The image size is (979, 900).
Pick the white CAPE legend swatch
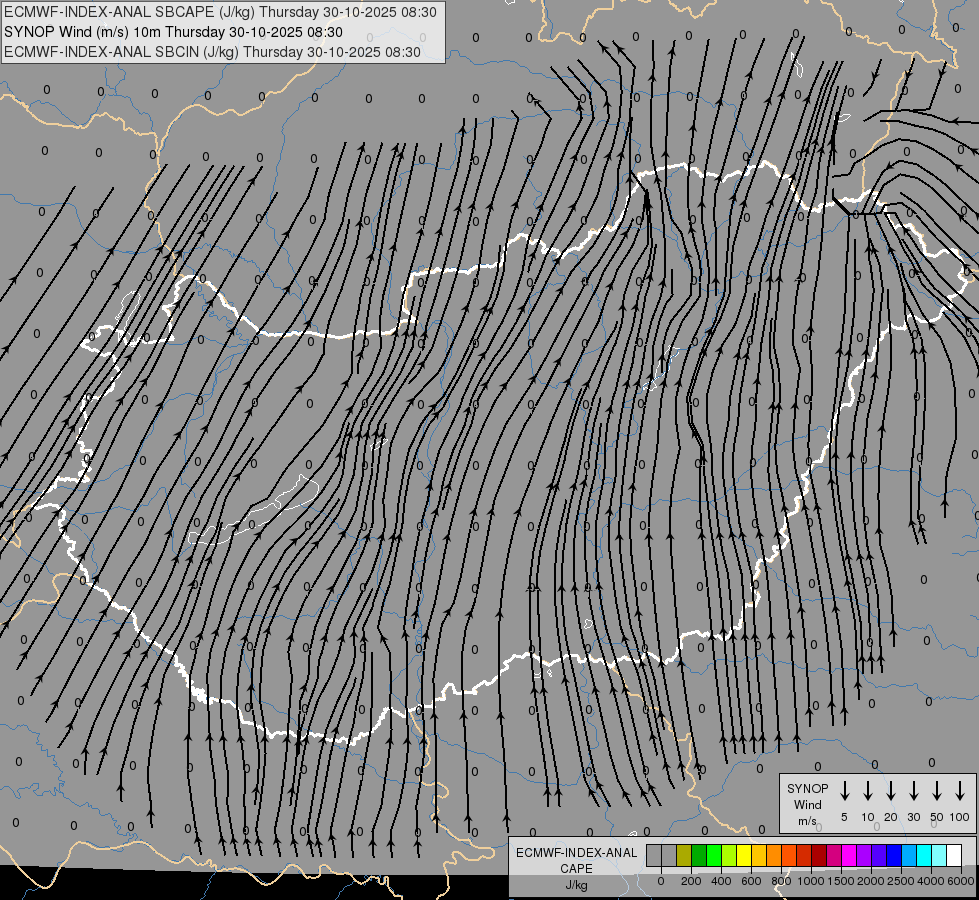pyautogui.click(x=954, y=855)
